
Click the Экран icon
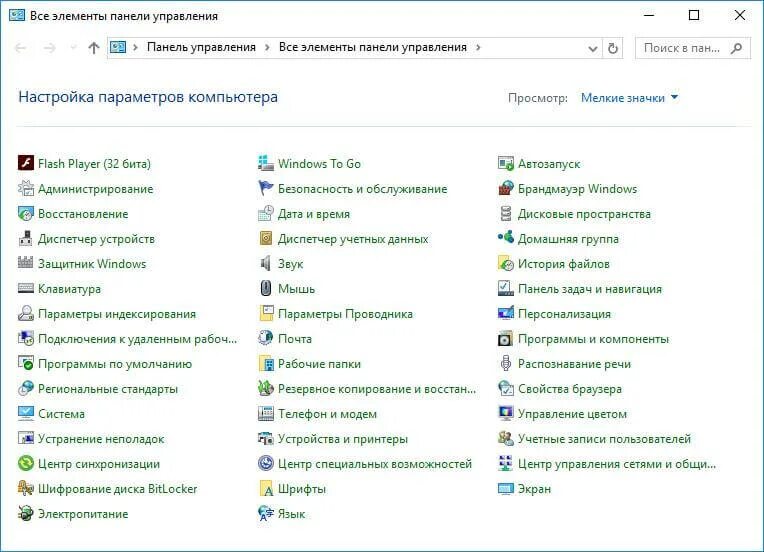pos(506,488)
